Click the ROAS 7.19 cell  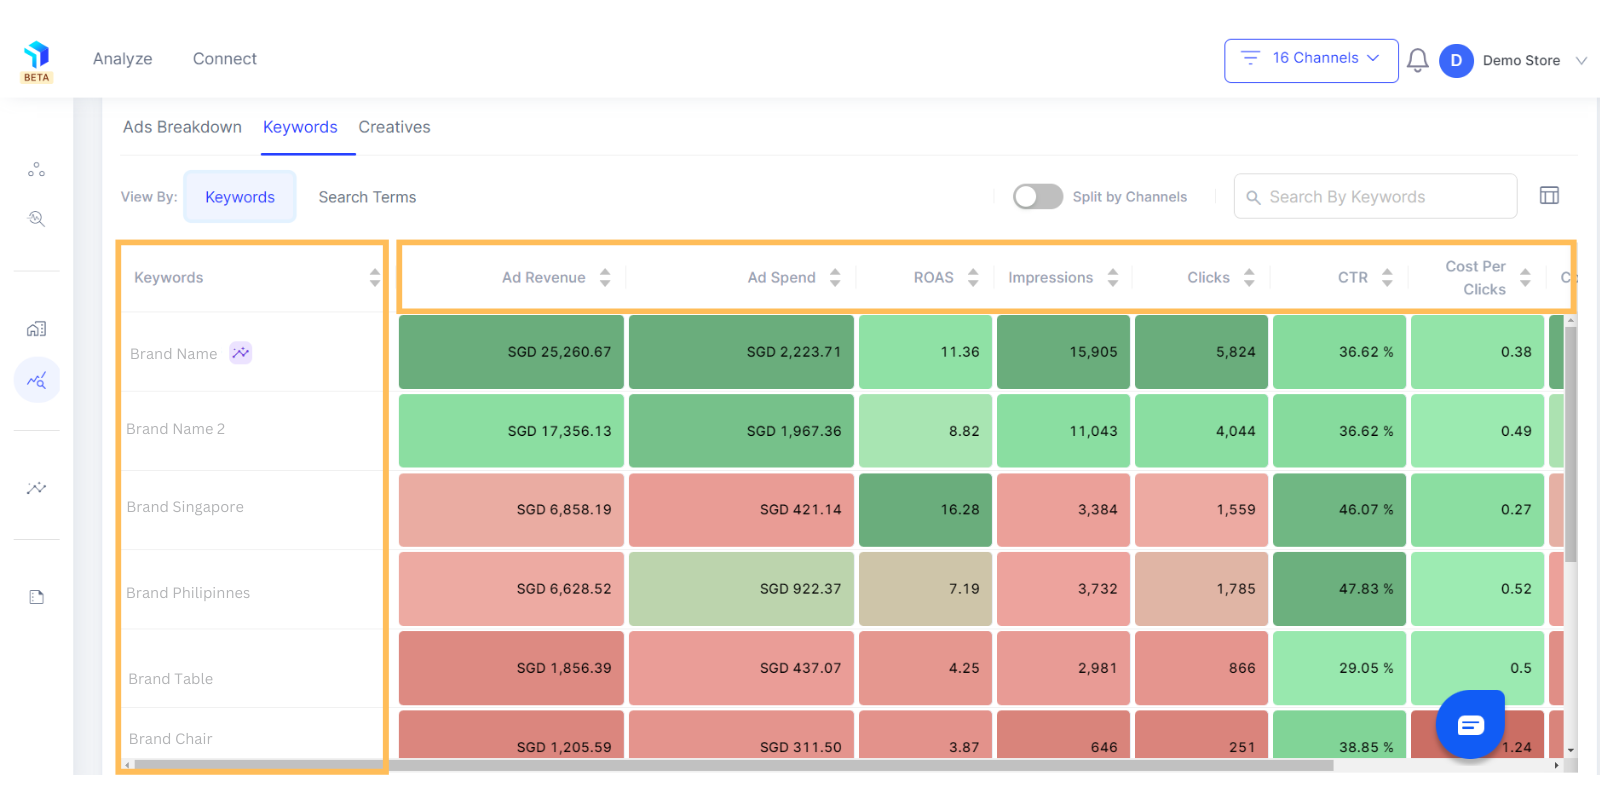(x=925, y=589)
